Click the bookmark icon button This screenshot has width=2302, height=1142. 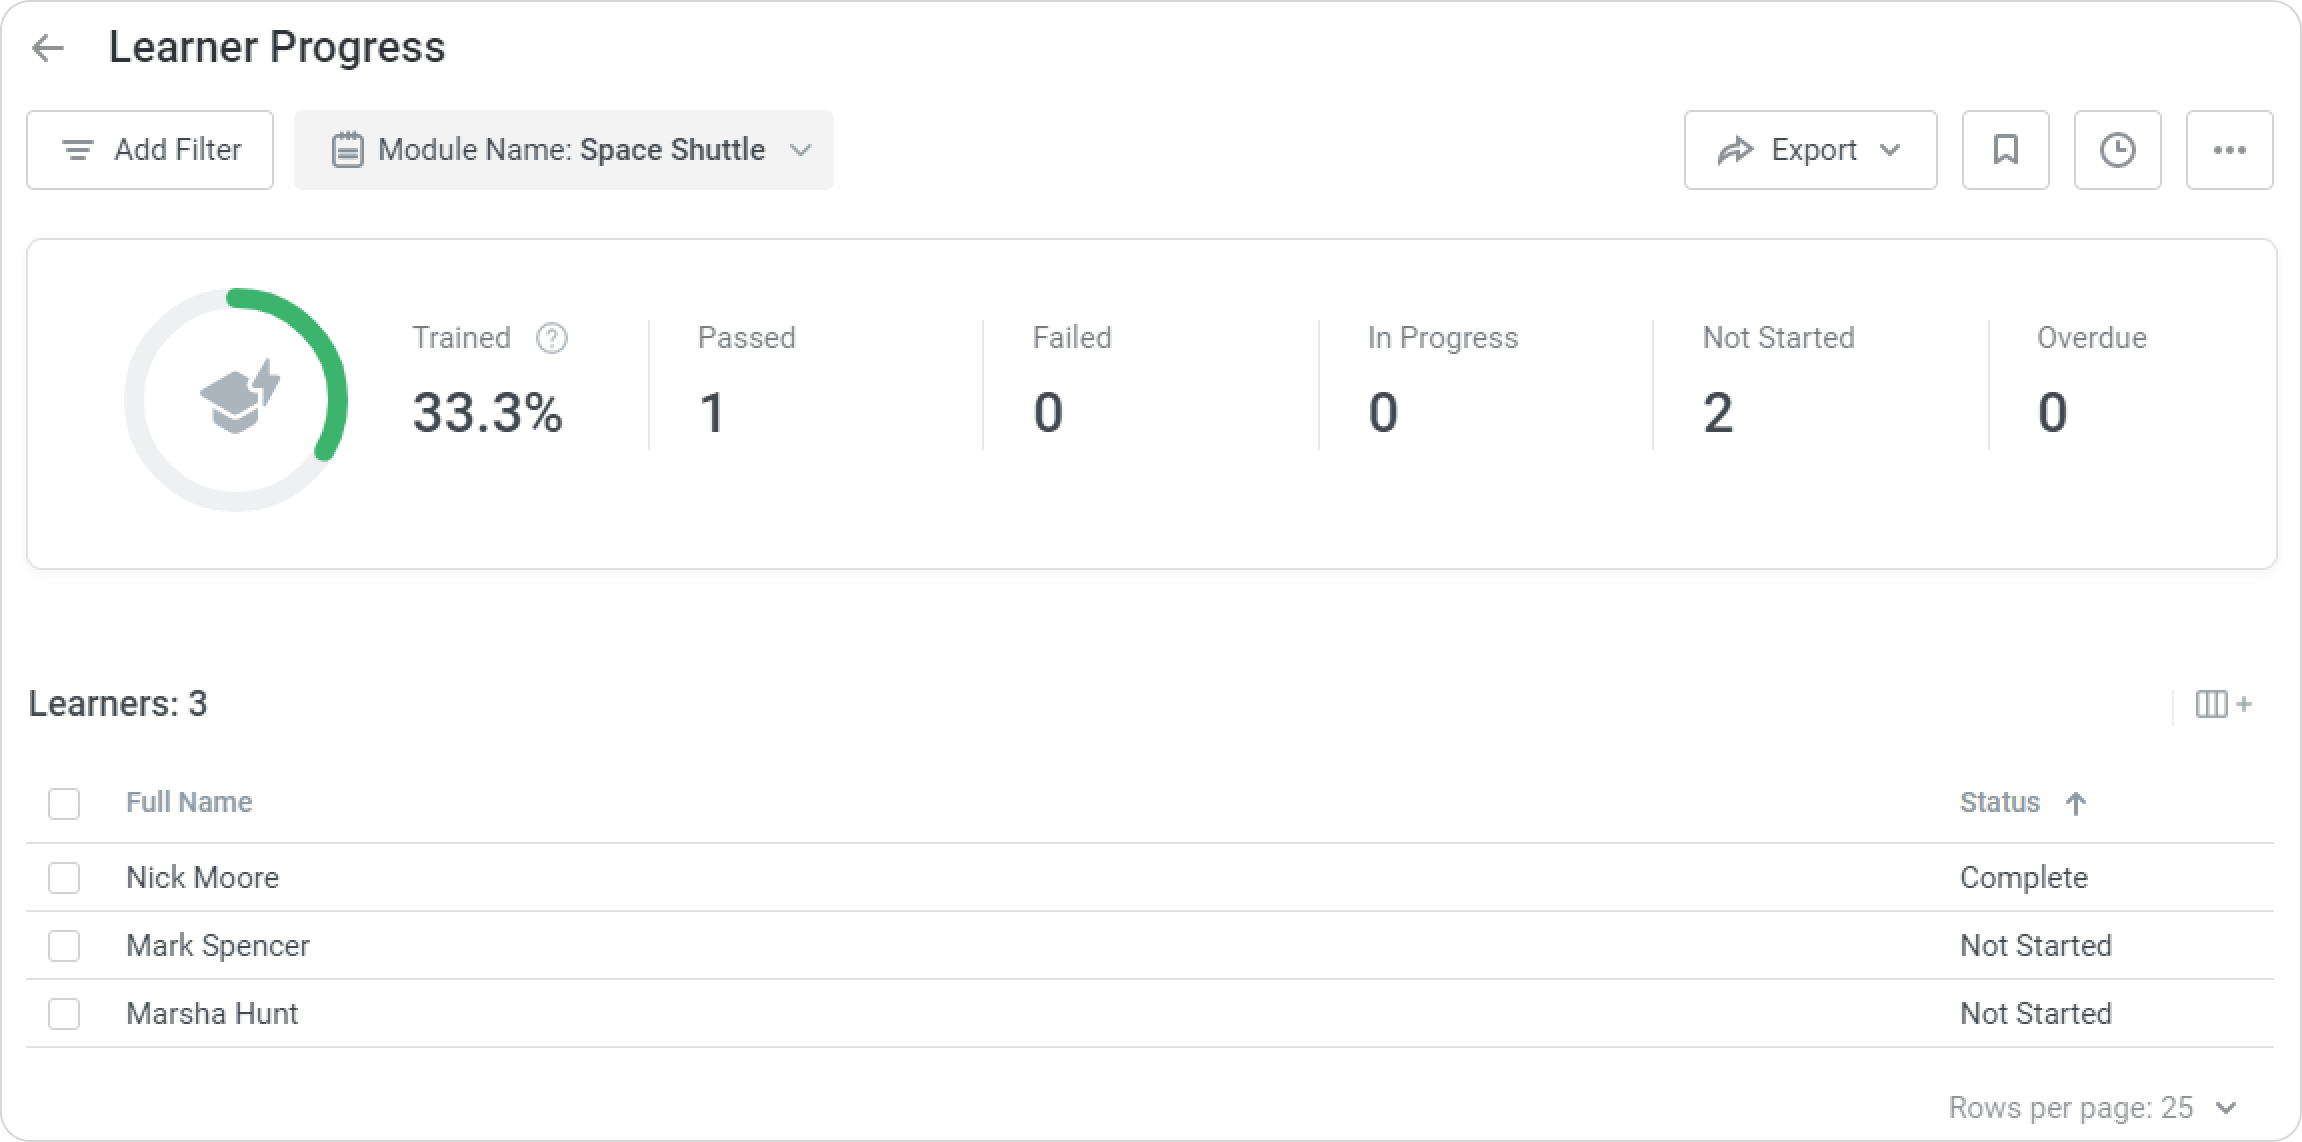(x=2005, y=150)
